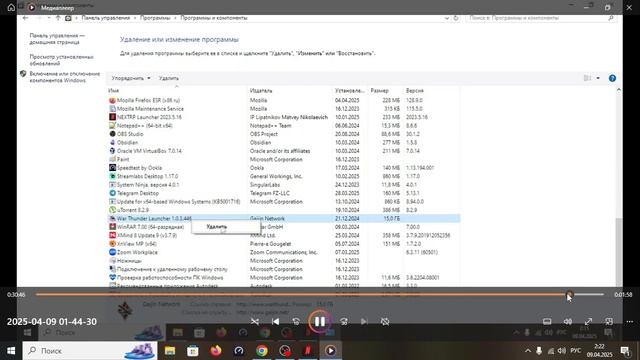Open system volume from the tray
The height and width of the screenshot is (360, 640).
[562, 351]
